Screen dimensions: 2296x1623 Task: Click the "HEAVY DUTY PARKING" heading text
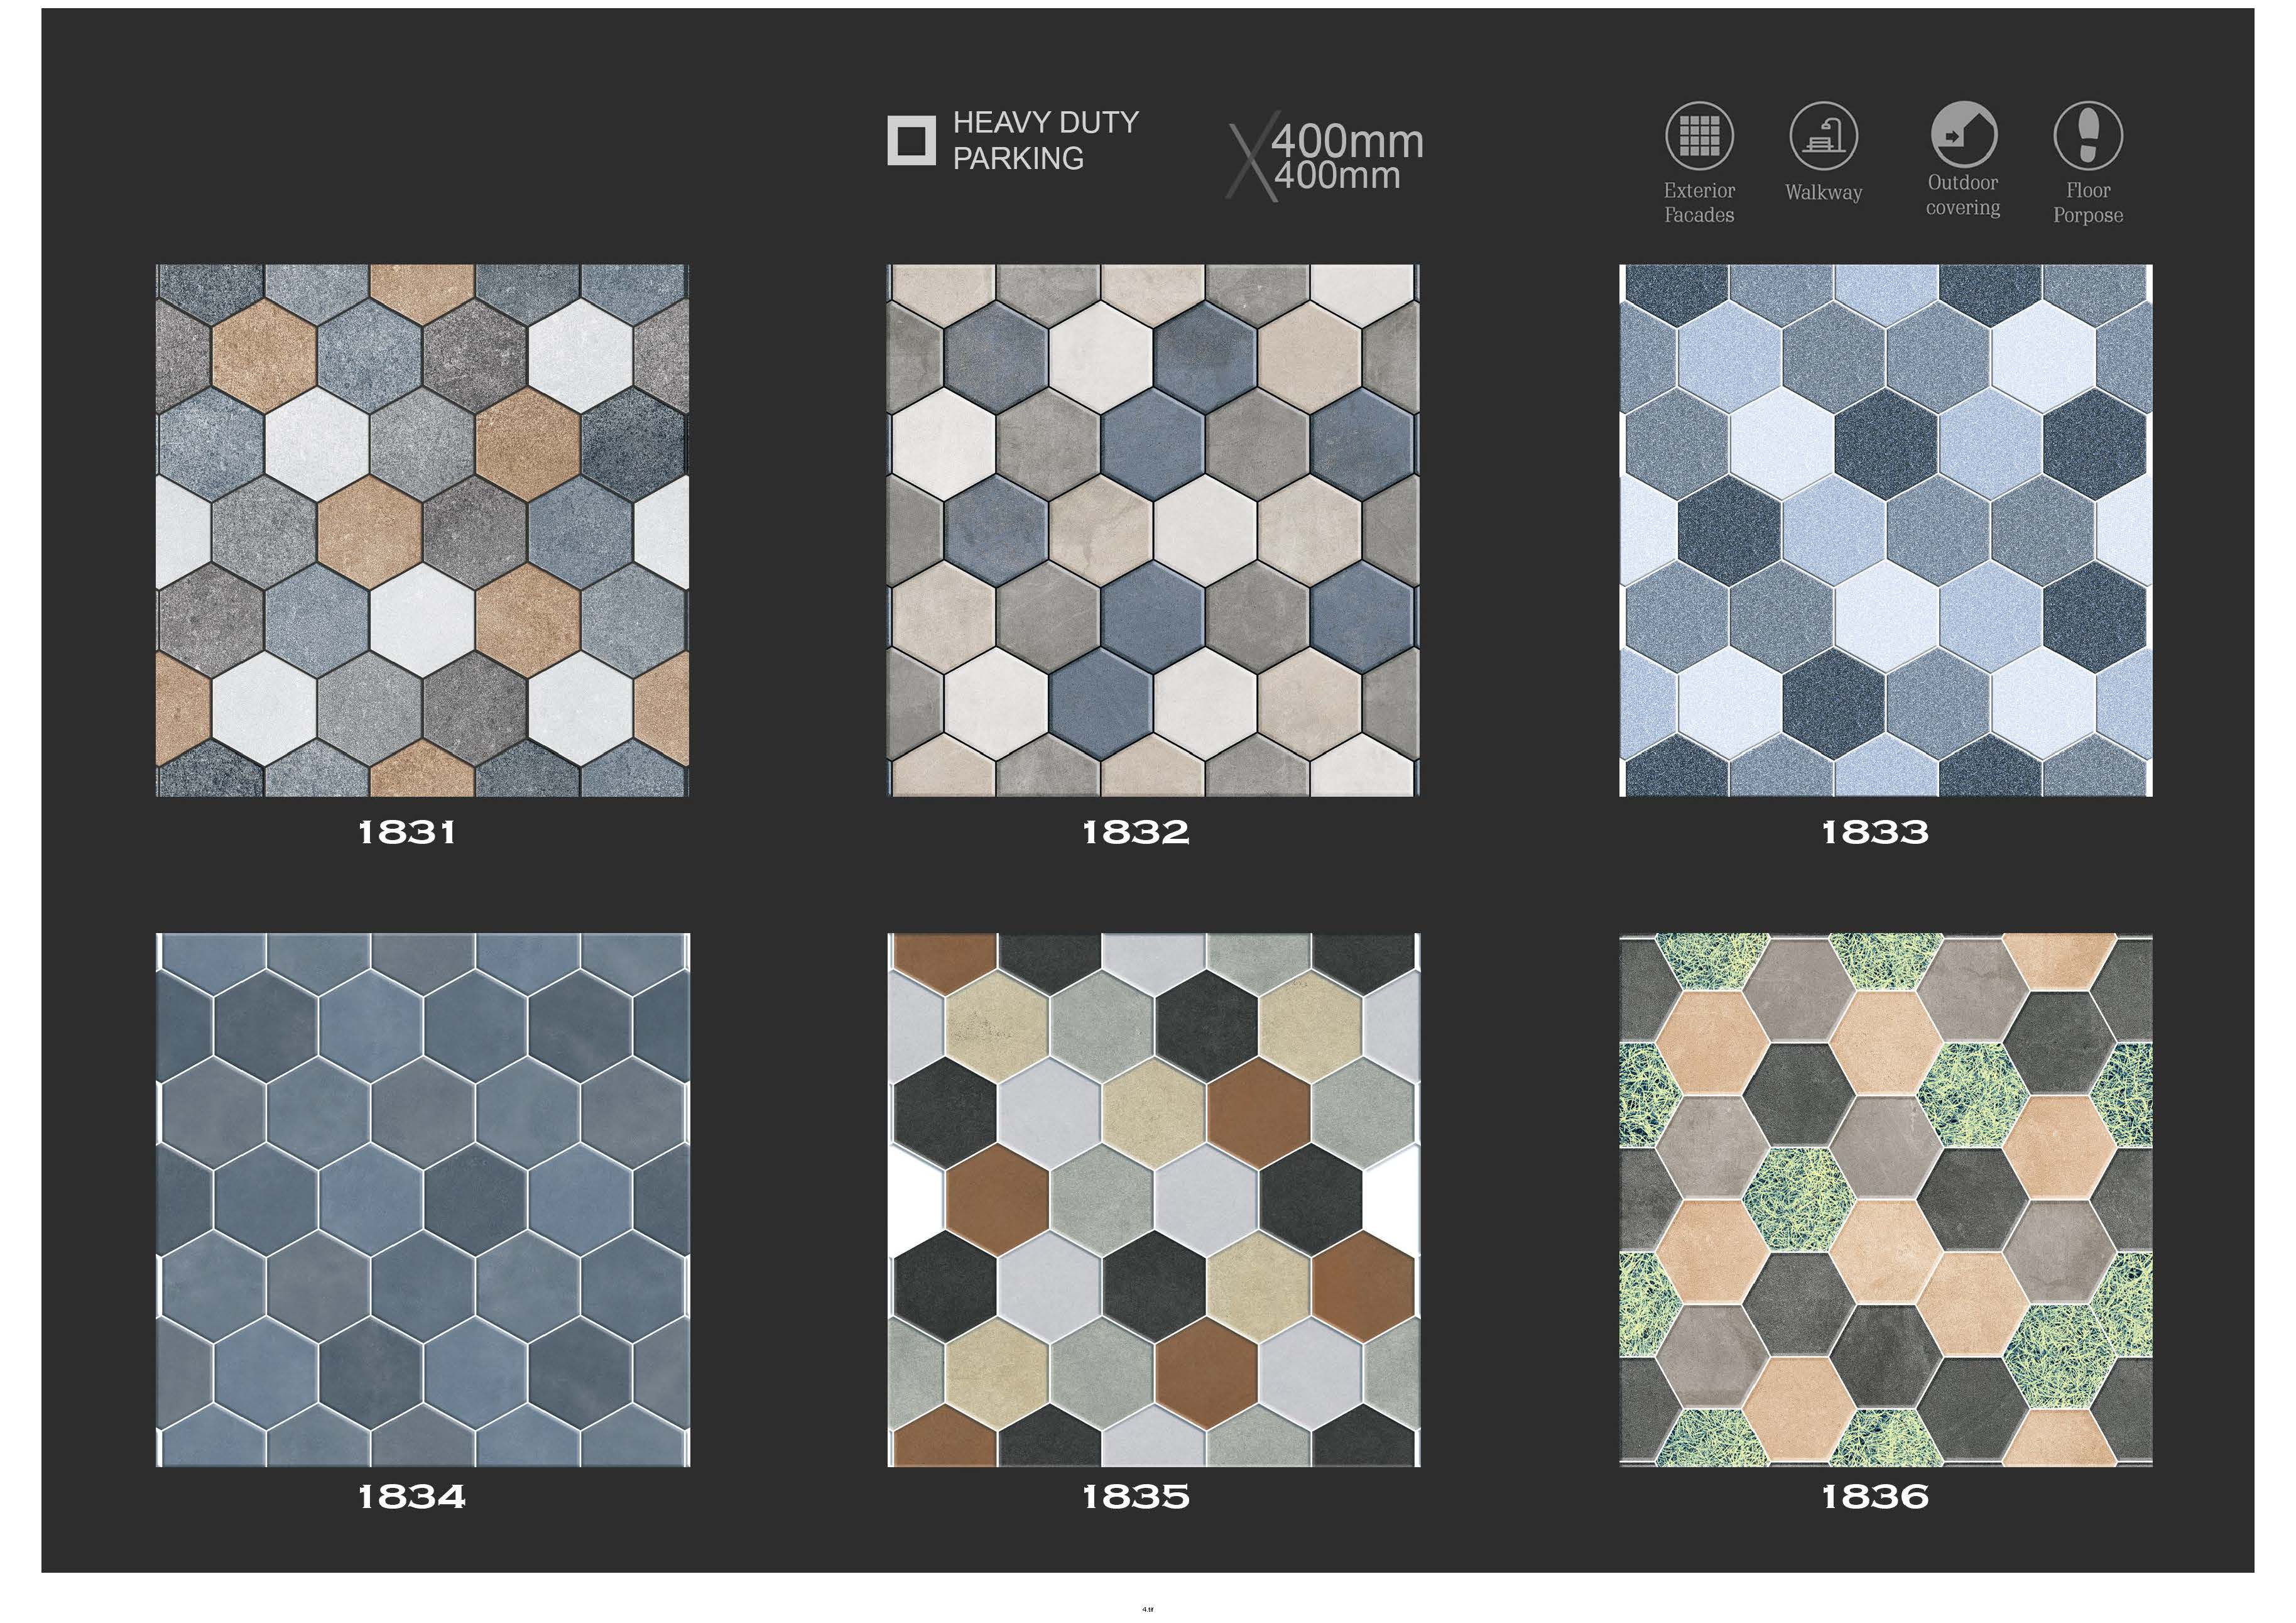pos(1046,140)
